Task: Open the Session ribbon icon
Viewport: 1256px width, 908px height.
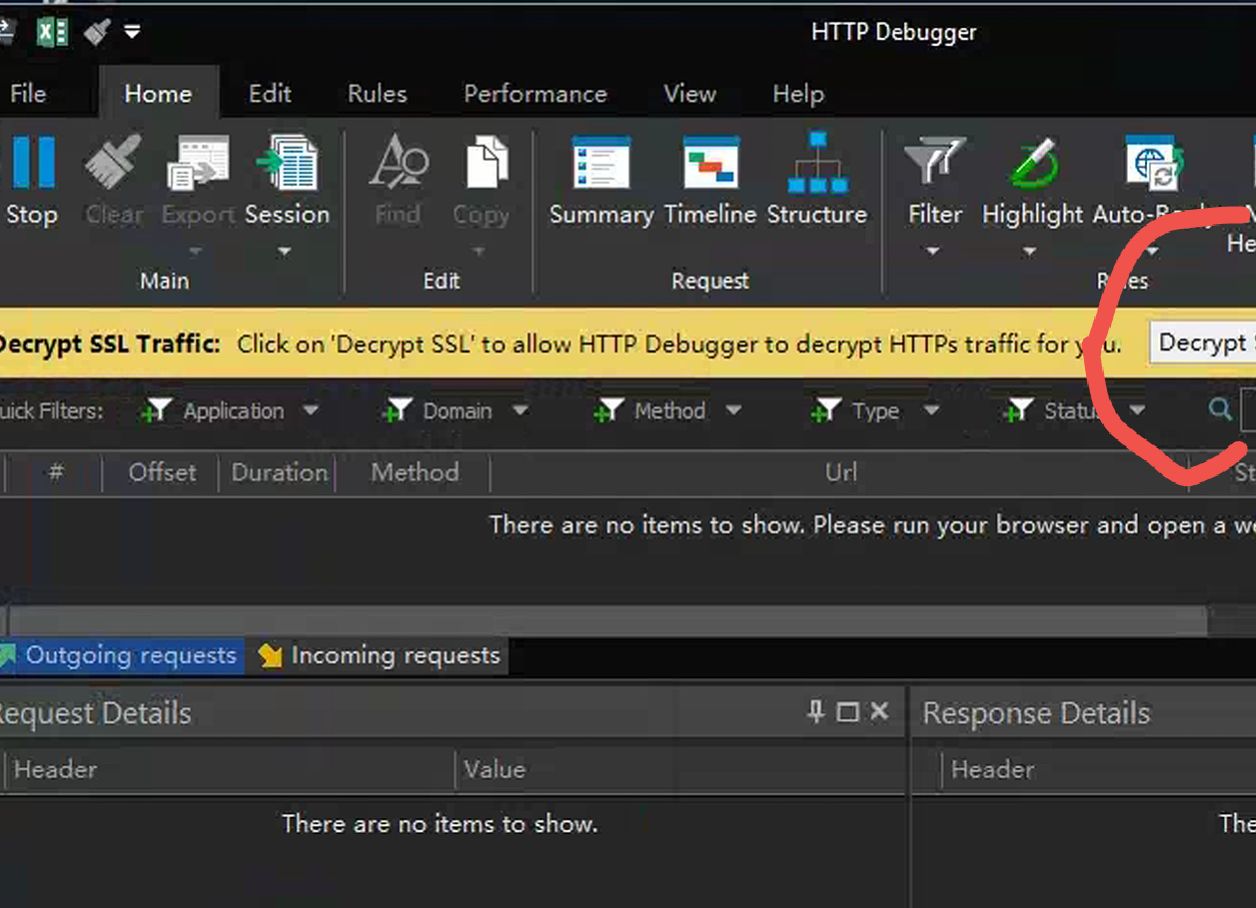Action: [287, 163]
